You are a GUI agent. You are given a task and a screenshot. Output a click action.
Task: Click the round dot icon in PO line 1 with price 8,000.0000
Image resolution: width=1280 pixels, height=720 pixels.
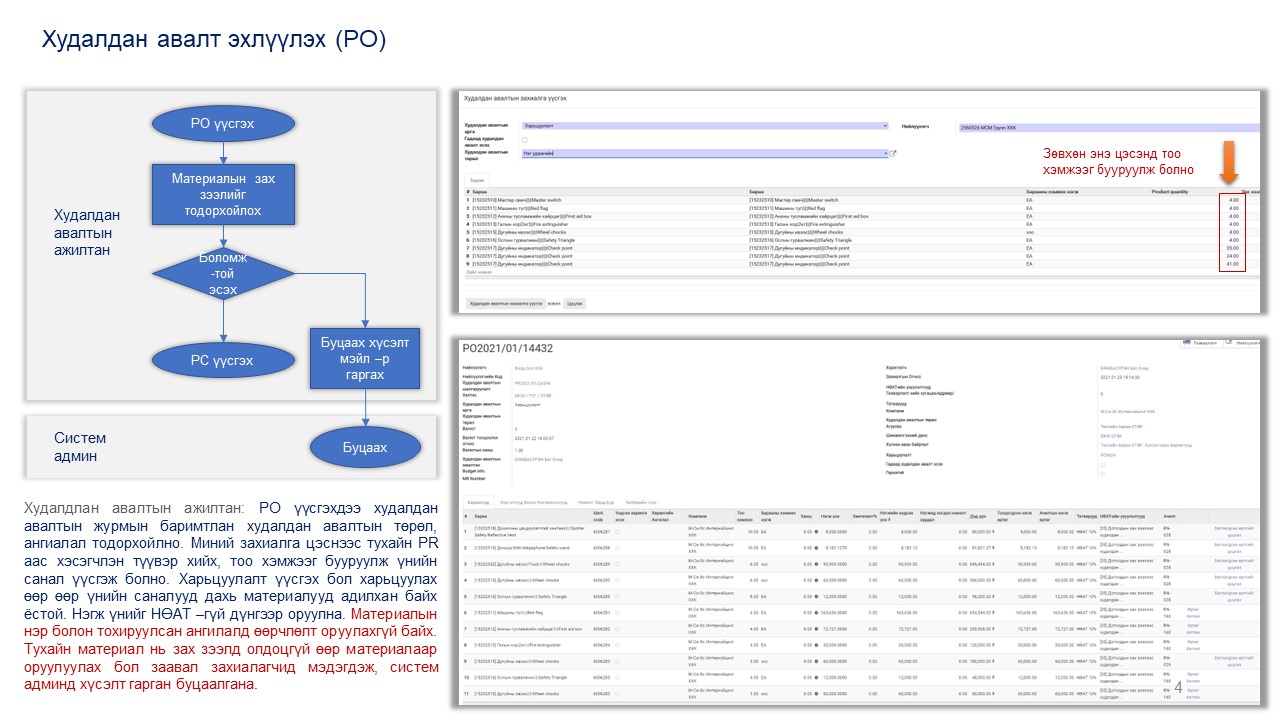(x=816, y=530)
